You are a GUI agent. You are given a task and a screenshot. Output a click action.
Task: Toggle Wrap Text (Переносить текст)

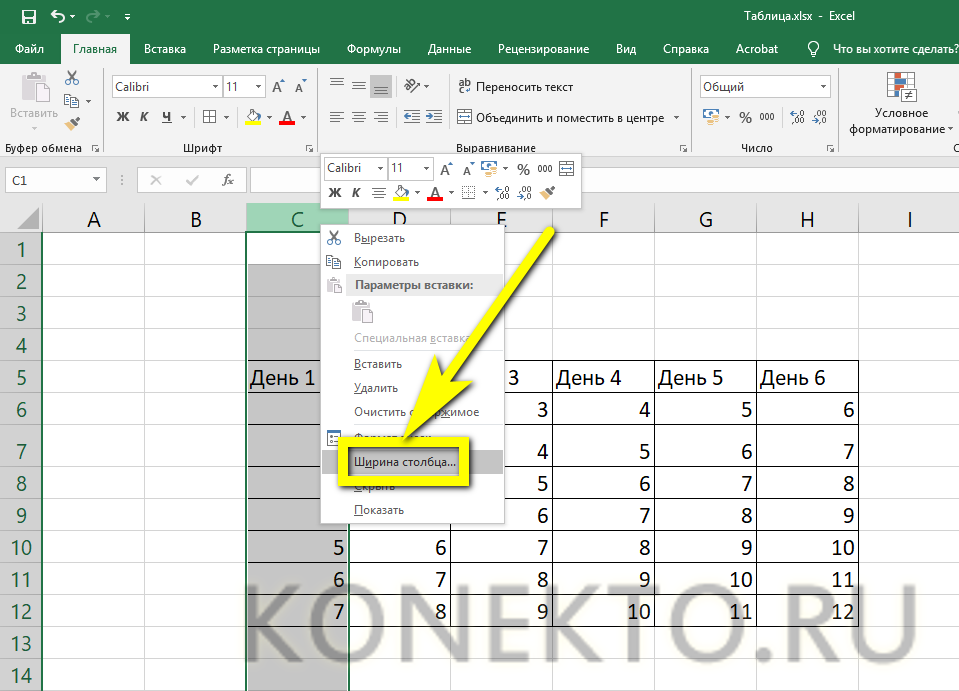pos(515,87)
